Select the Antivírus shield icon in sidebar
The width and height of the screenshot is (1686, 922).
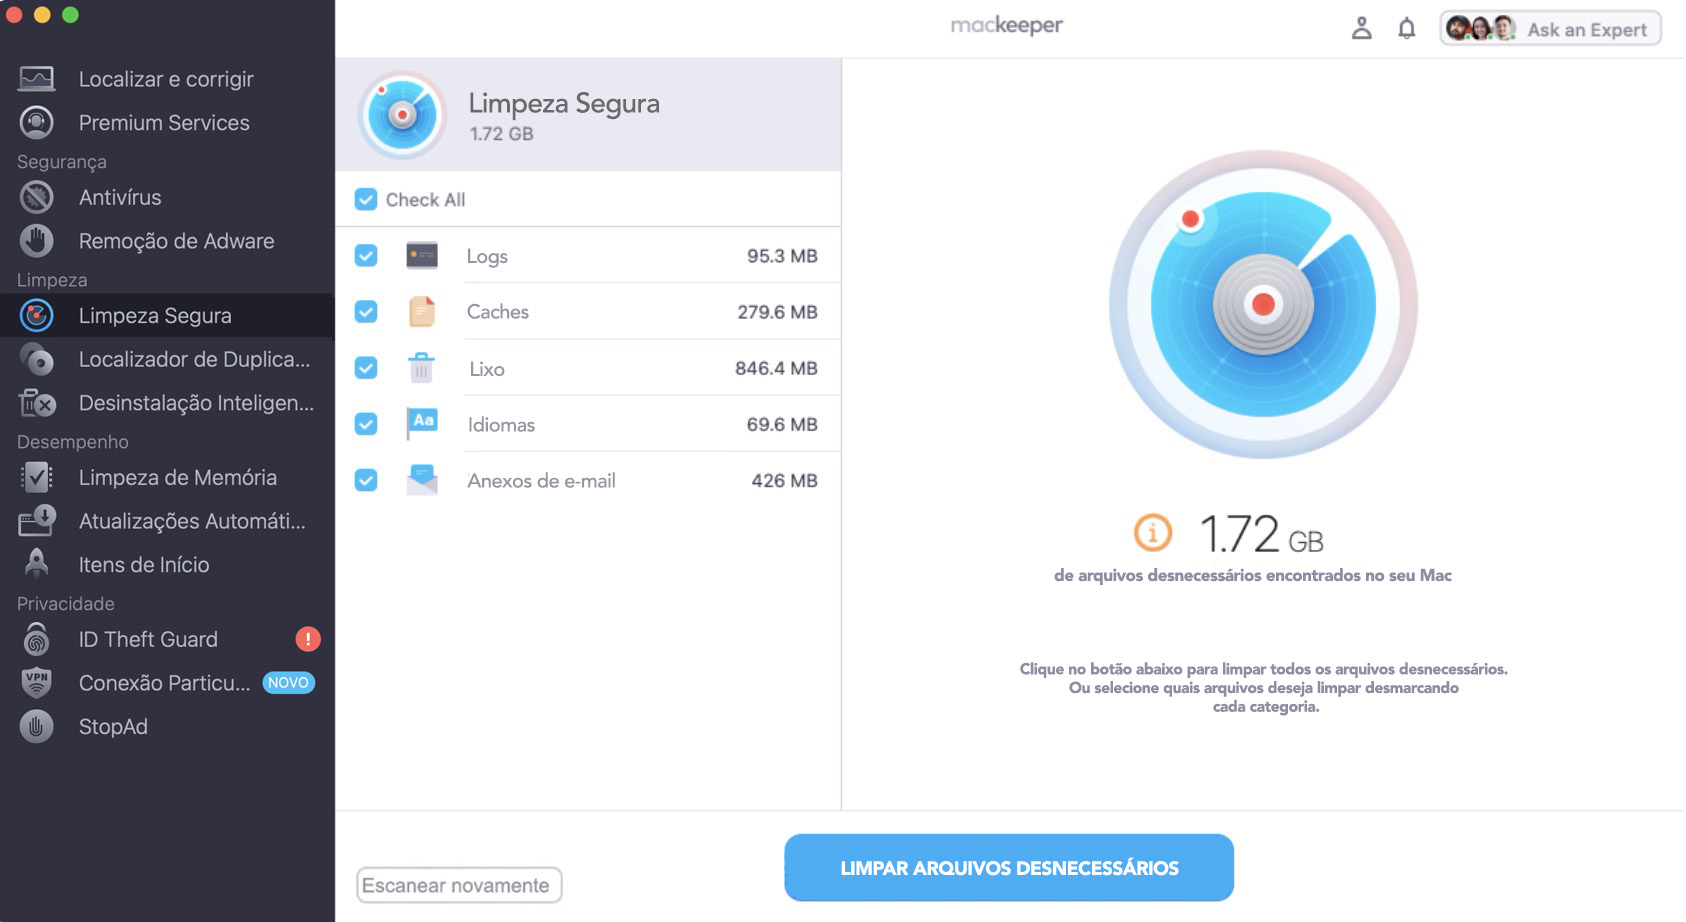(x=36, y=197)
